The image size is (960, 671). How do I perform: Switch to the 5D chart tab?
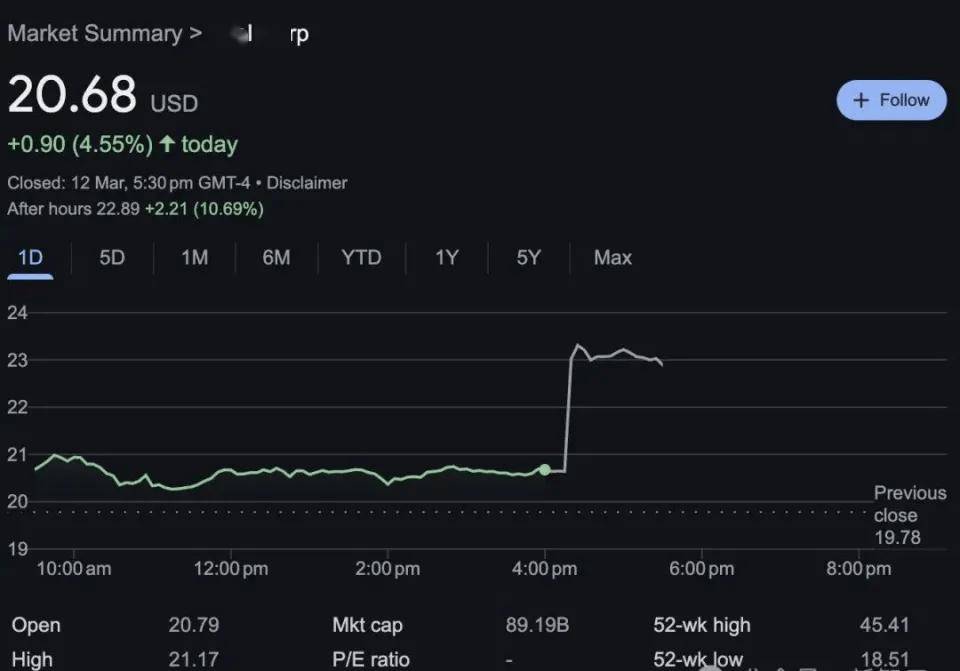(x=112, y=257)
